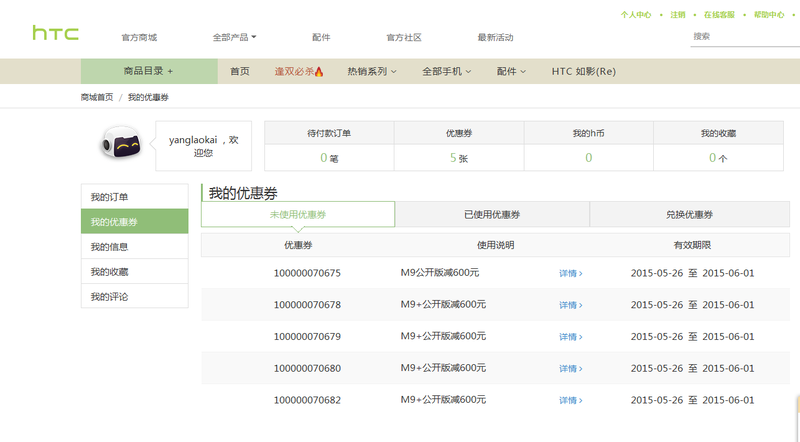Click 商城首页 breadcrumb
Screen dimensions: 800x442
tap(97, 97)
